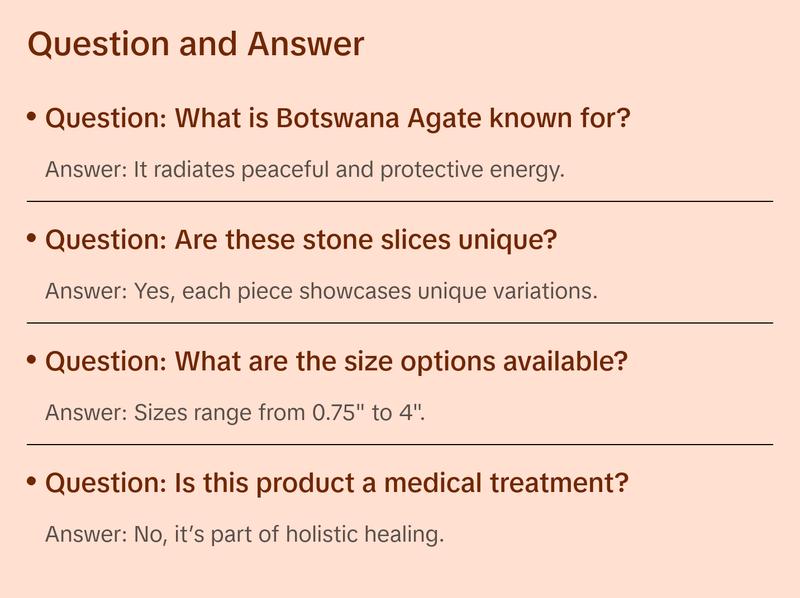Toggle 'What are the size options available?'
800x598 pixels.
336,362
